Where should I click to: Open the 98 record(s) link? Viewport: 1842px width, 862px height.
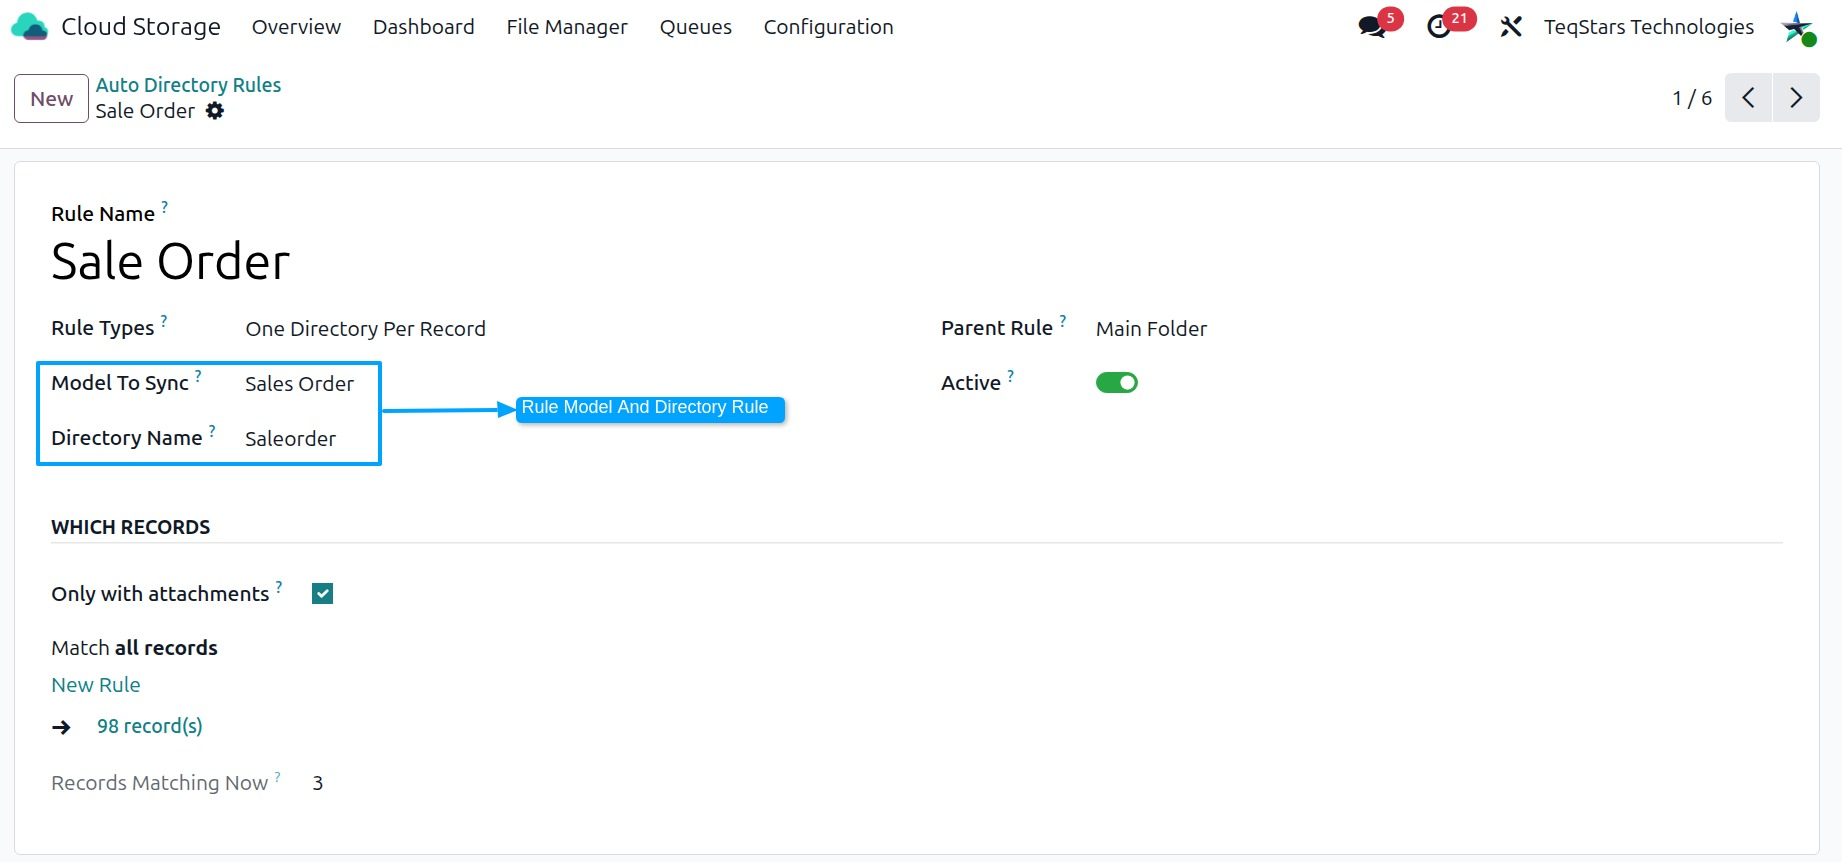point(150,726)
